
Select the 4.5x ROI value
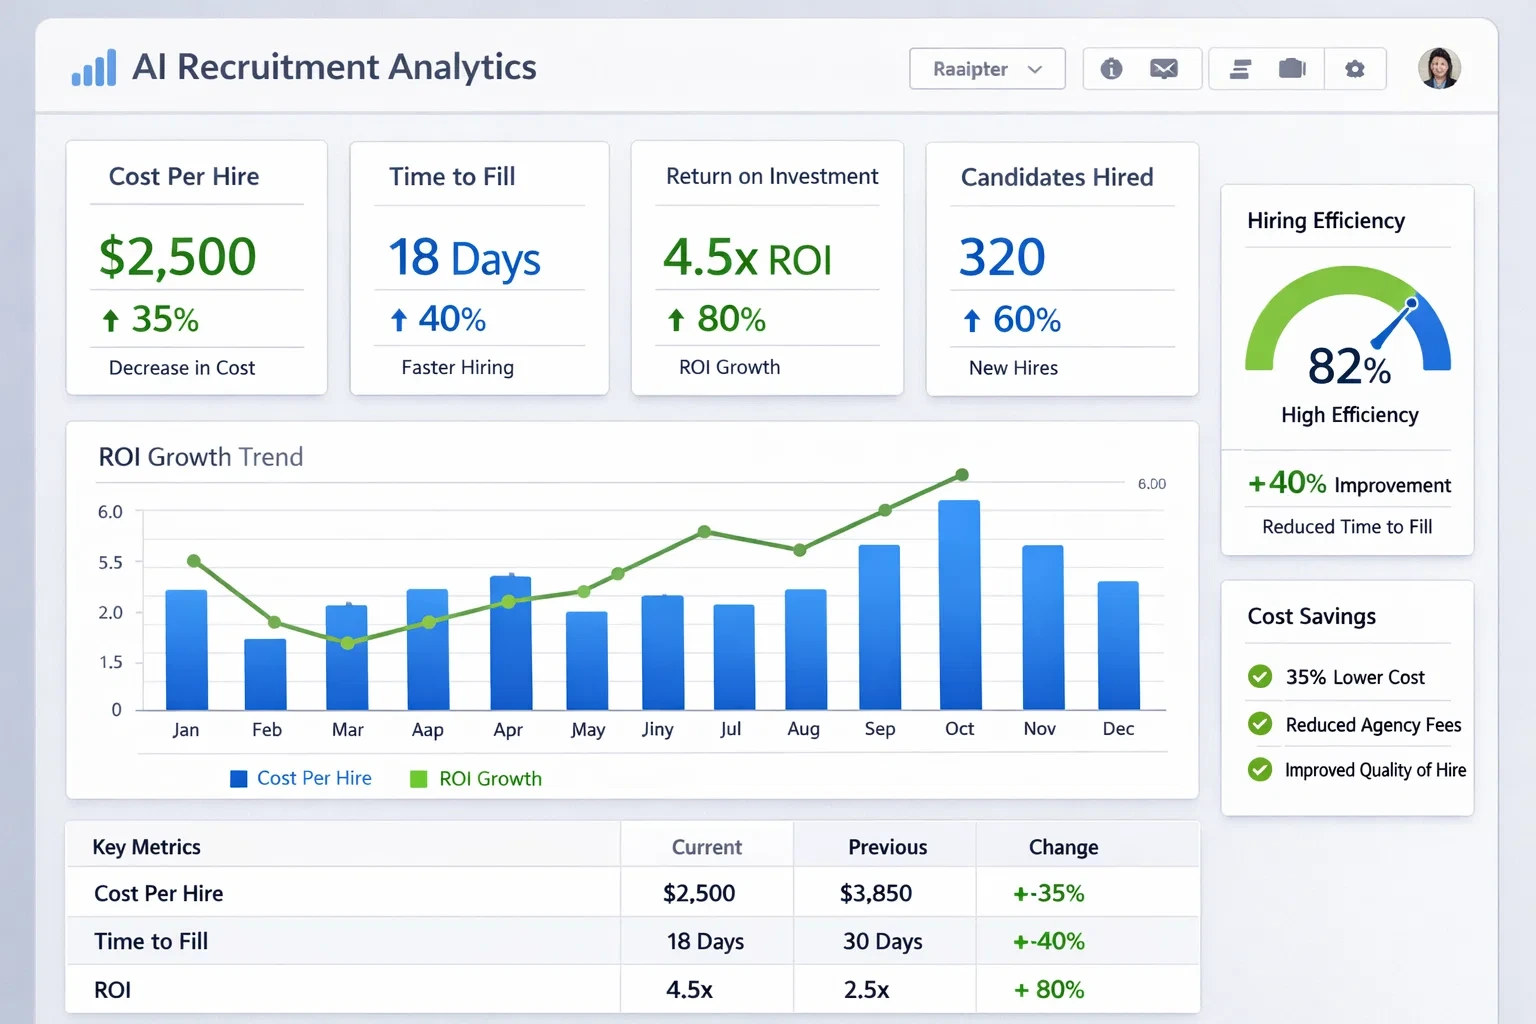point(747,257)
